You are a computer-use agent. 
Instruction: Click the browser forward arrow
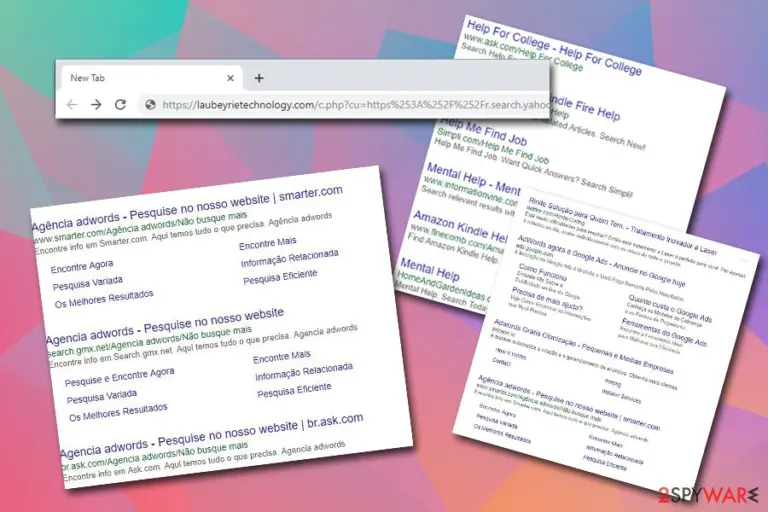(96, 104)
